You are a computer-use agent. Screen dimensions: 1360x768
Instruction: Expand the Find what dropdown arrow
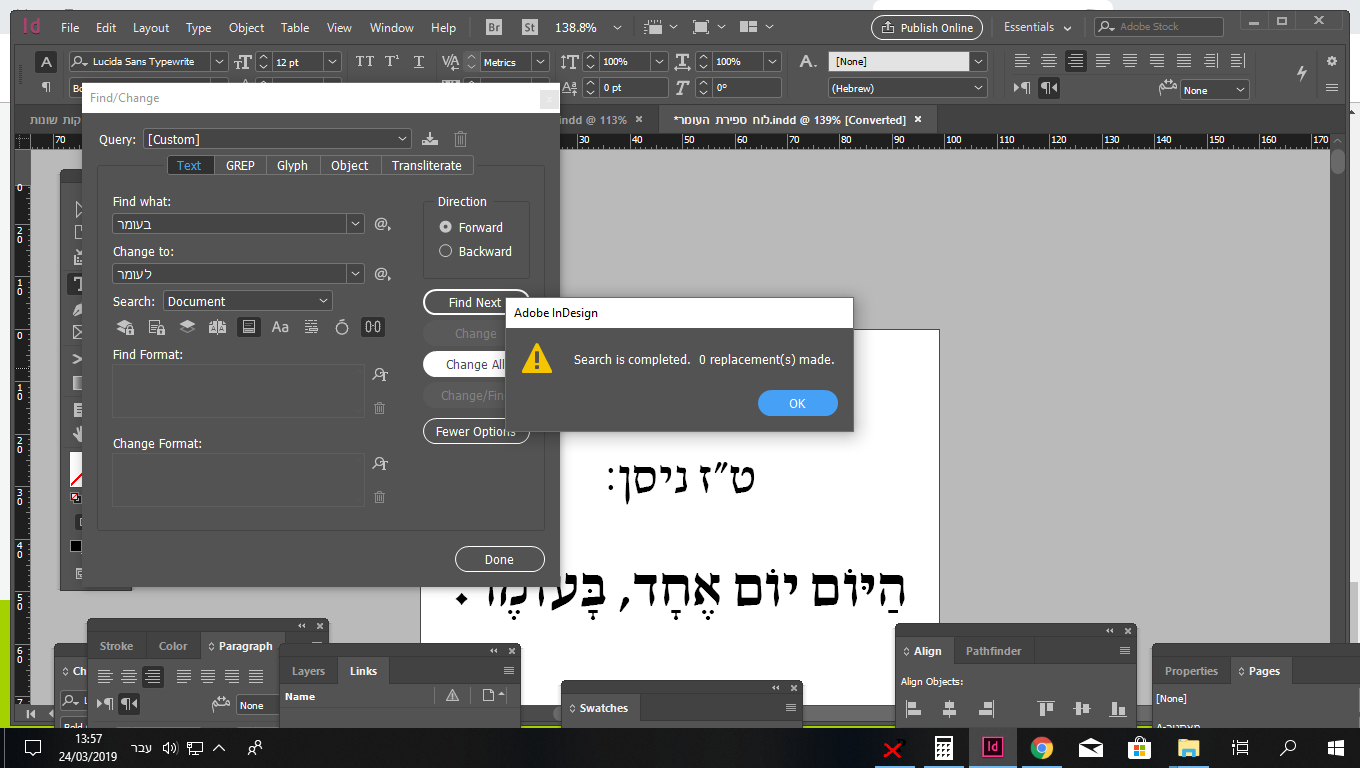coord(355,223)
